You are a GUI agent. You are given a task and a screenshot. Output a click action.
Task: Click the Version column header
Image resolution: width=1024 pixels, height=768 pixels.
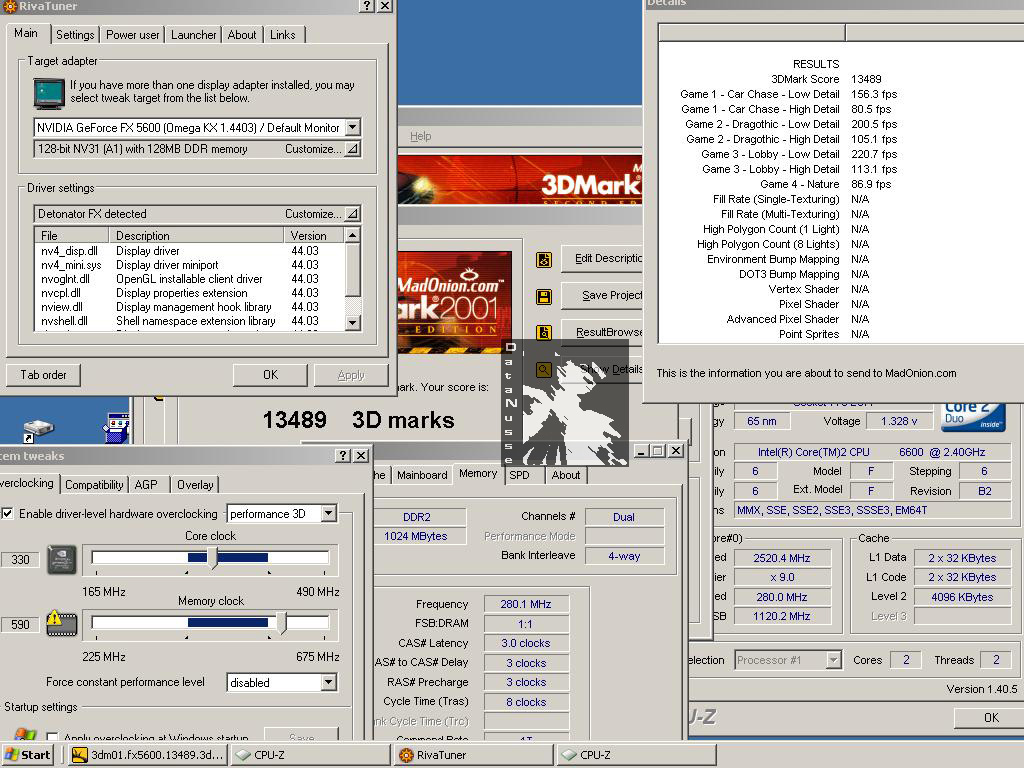tap(314, 235)
